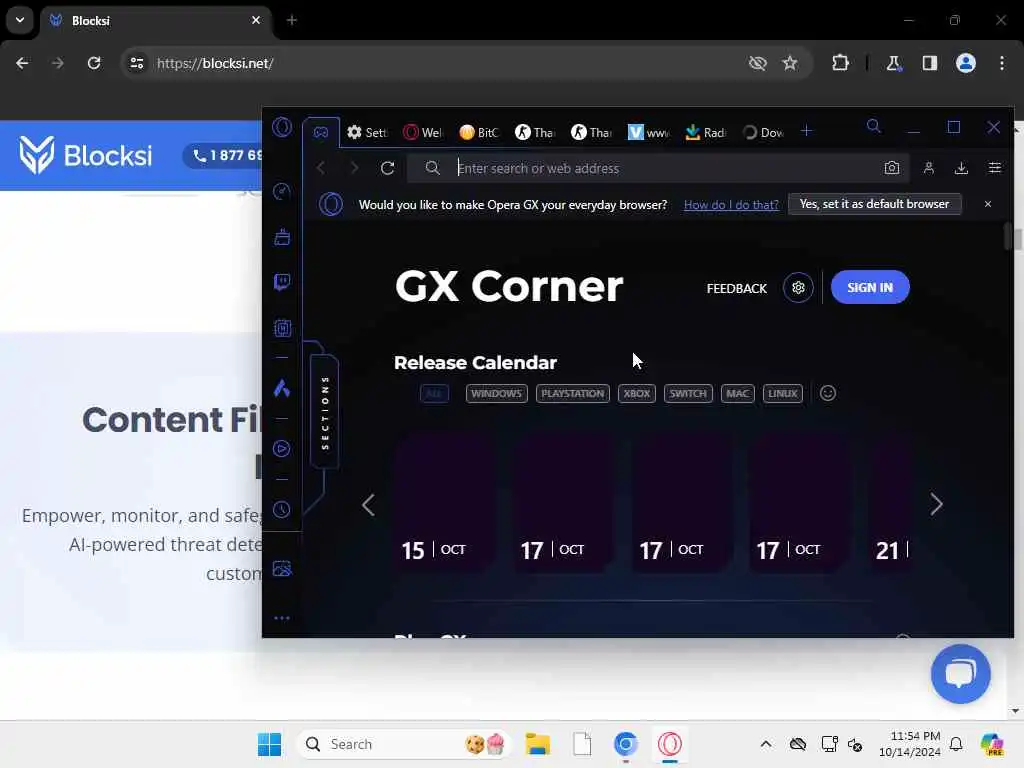
Task: Click Chrome labs flask icon
Action: click(893, 63)
